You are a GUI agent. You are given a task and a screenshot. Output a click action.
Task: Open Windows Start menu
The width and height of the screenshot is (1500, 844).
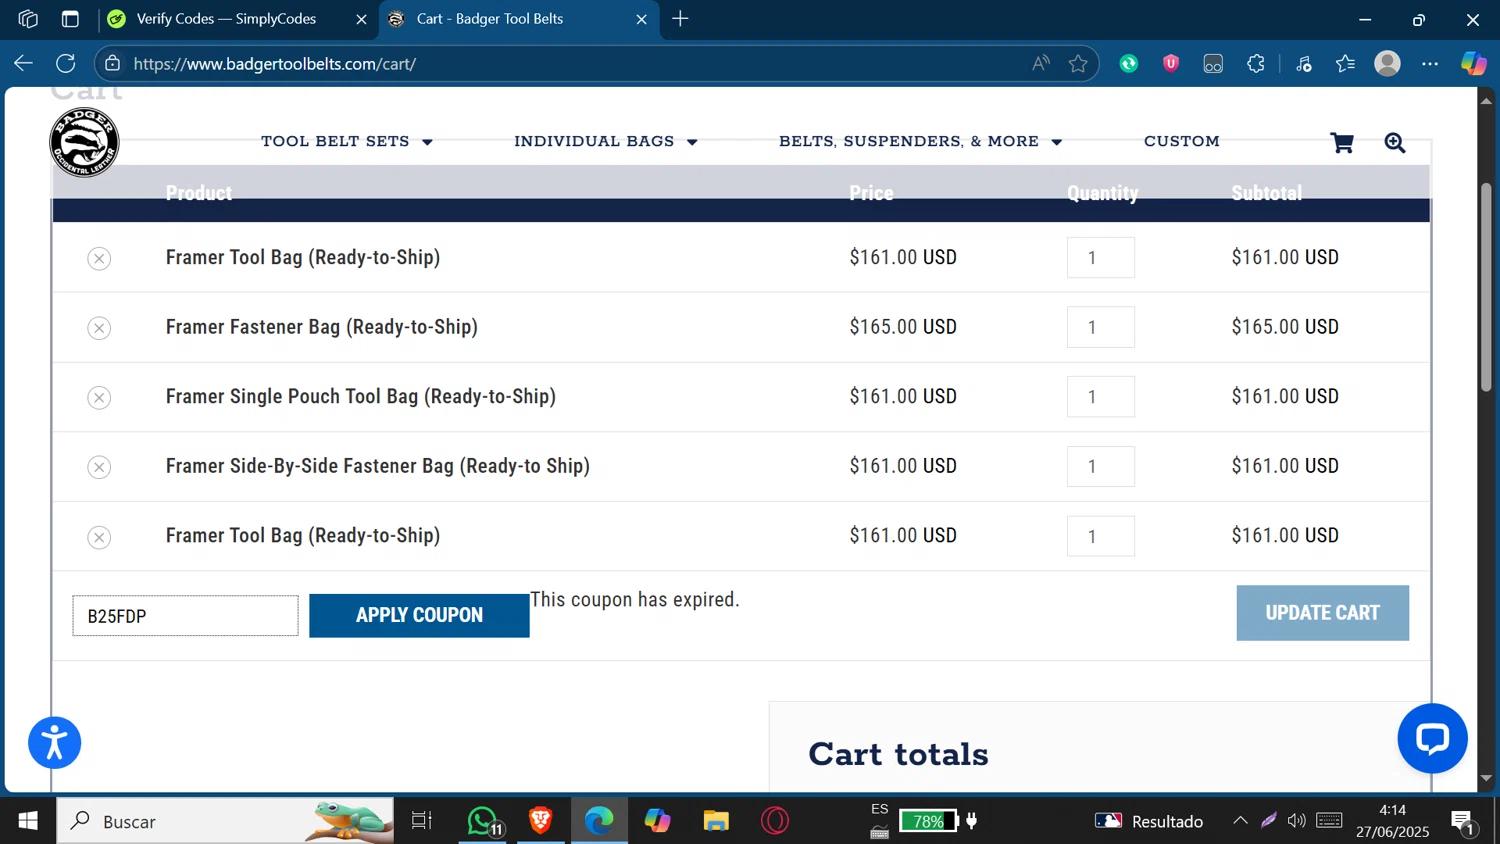(x=28, y=821)
